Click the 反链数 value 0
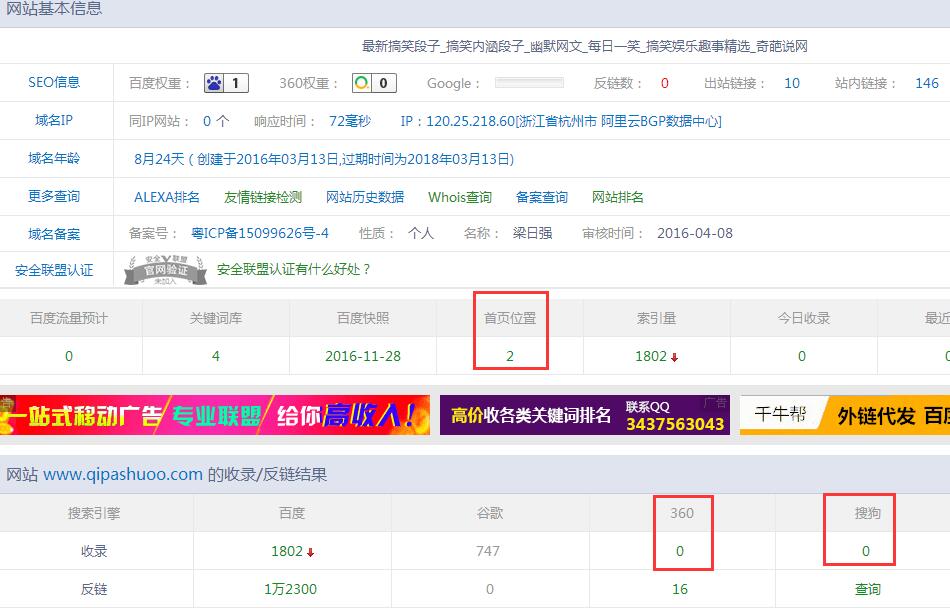 click(665, 84)
